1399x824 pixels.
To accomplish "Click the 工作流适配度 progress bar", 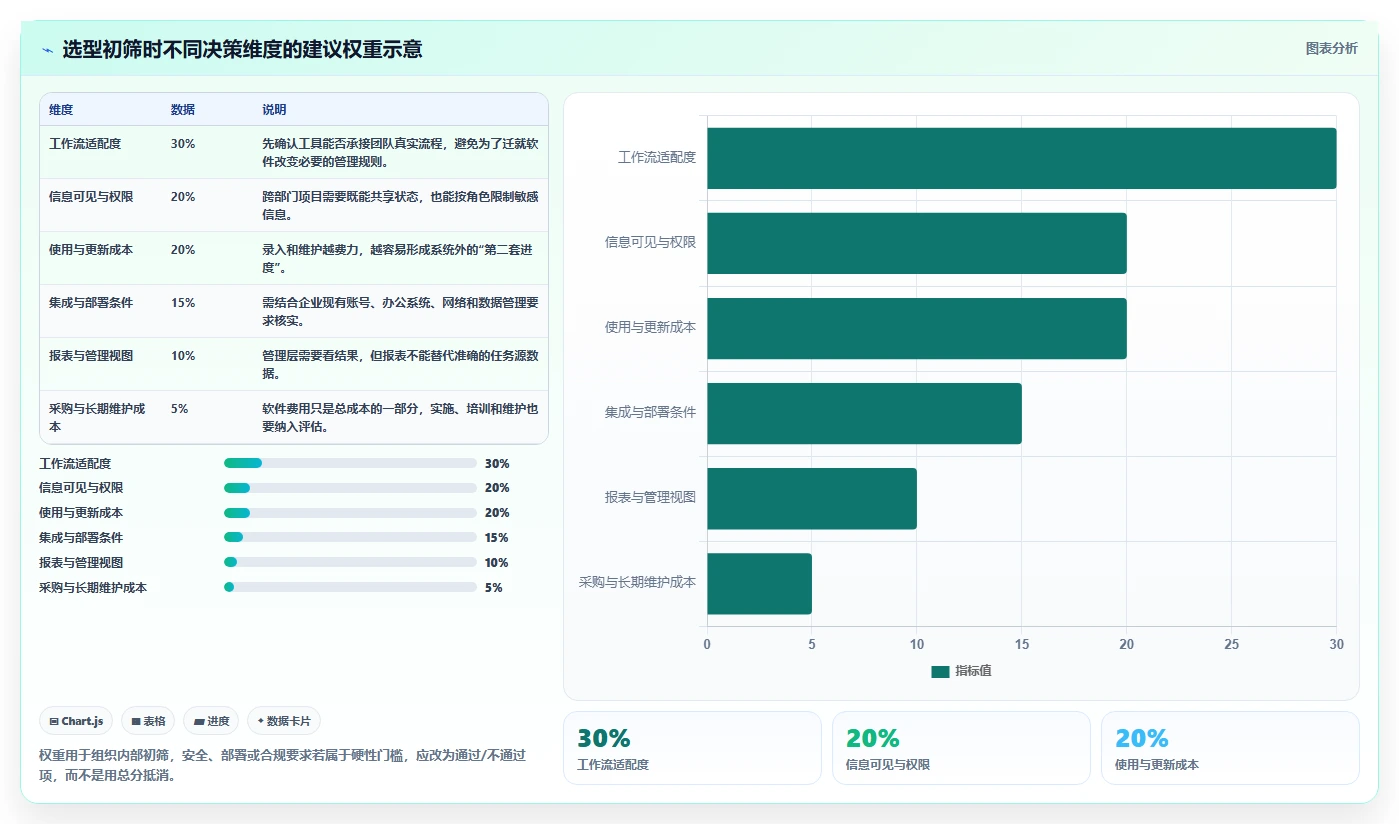I will click(350, 463).
